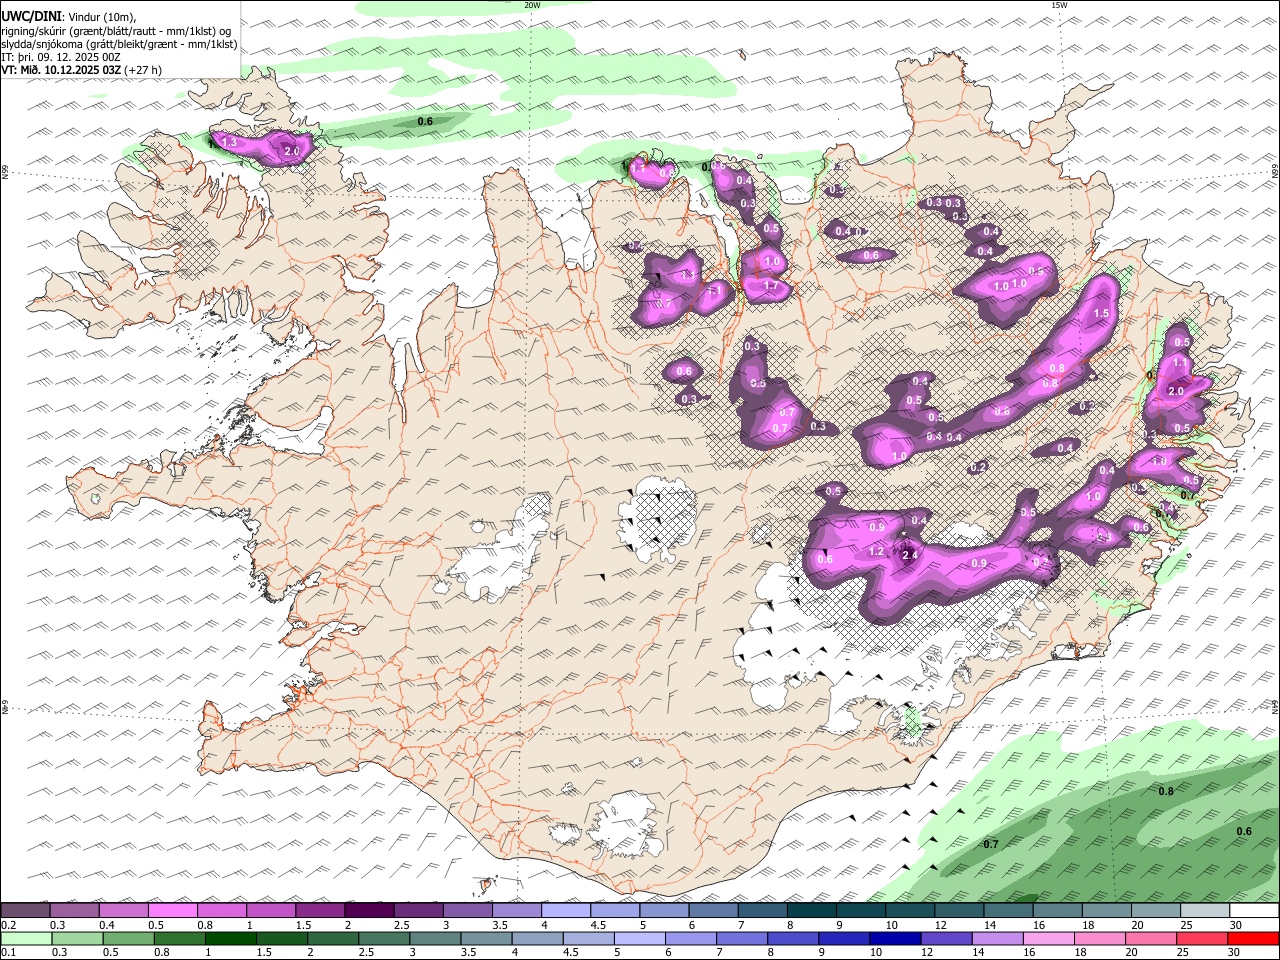The height and width of the screenshot is (960, 1280).
Task: Click the 'IT: þri. 09. 12. 2025 00Z' line
Action: (x=61, y=57)
